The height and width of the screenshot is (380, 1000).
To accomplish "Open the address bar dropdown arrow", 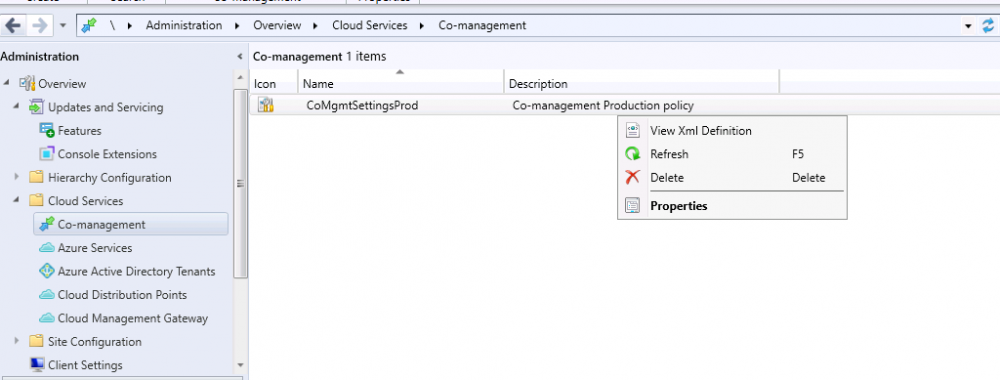I will pyautogui.click(x=969, y=27).
